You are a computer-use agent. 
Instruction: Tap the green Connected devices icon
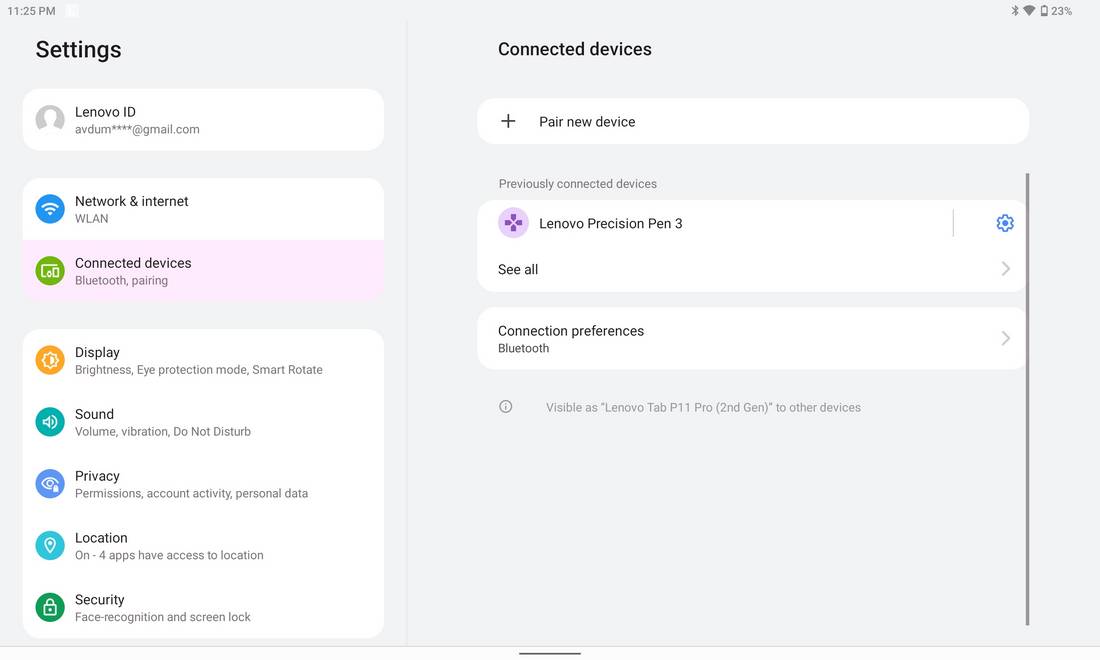point(50,271)
